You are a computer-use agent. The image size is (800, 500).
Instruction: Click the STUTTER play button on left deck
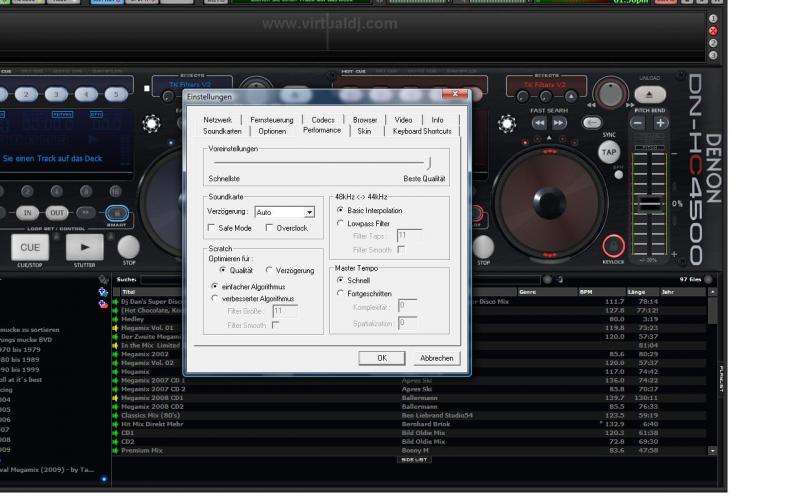pyautogui.click(x=85, y=247)
